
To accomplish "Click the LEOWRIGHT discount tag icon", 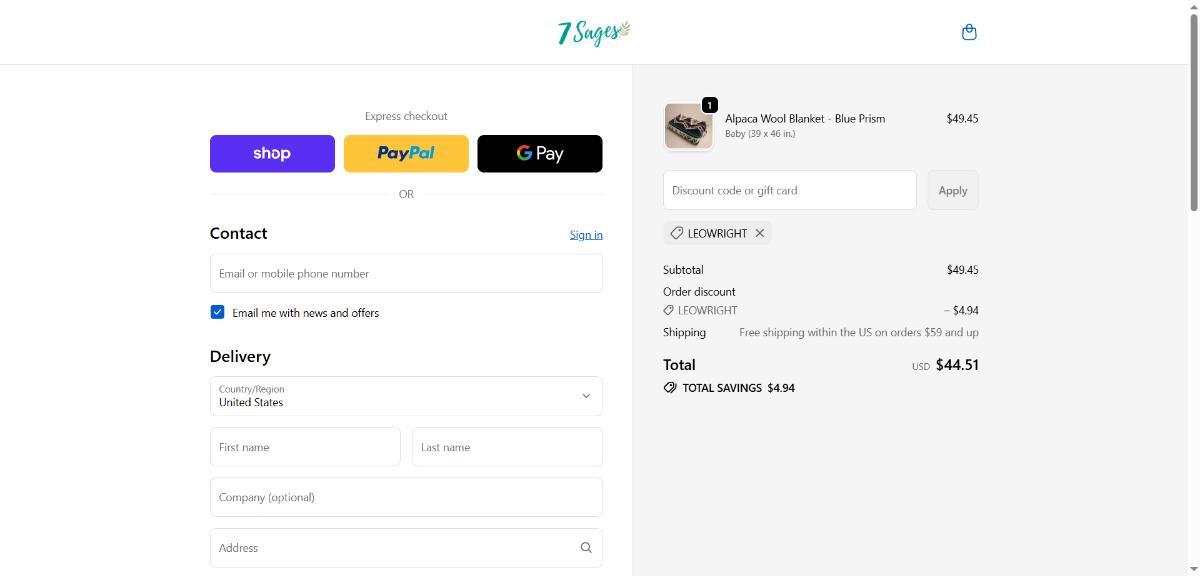I will pos(677,233).
